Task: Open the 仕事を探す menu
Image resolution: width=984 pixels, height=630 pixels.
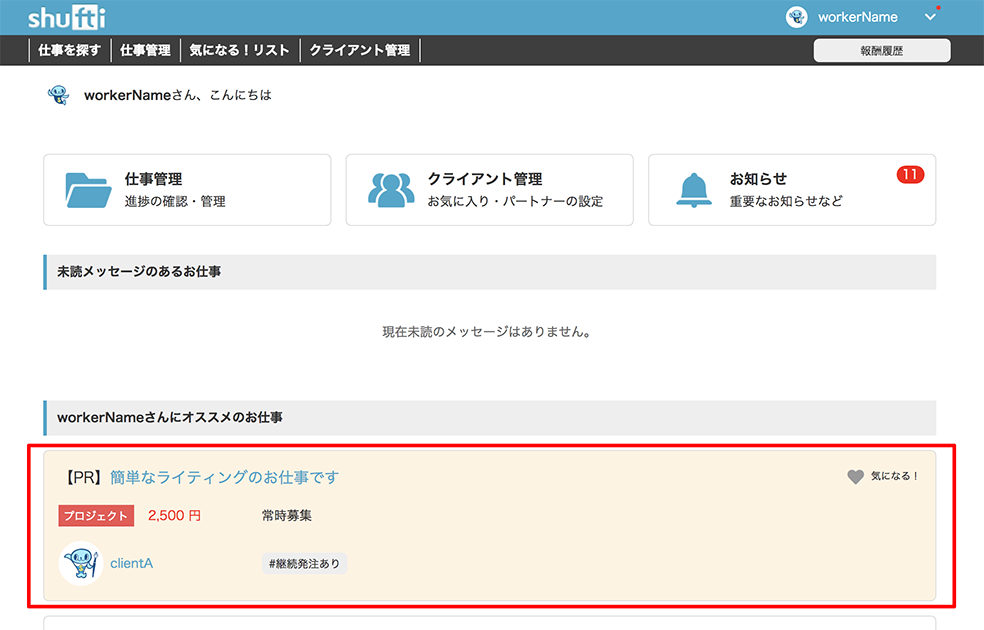Action: (x=70, y=50)
